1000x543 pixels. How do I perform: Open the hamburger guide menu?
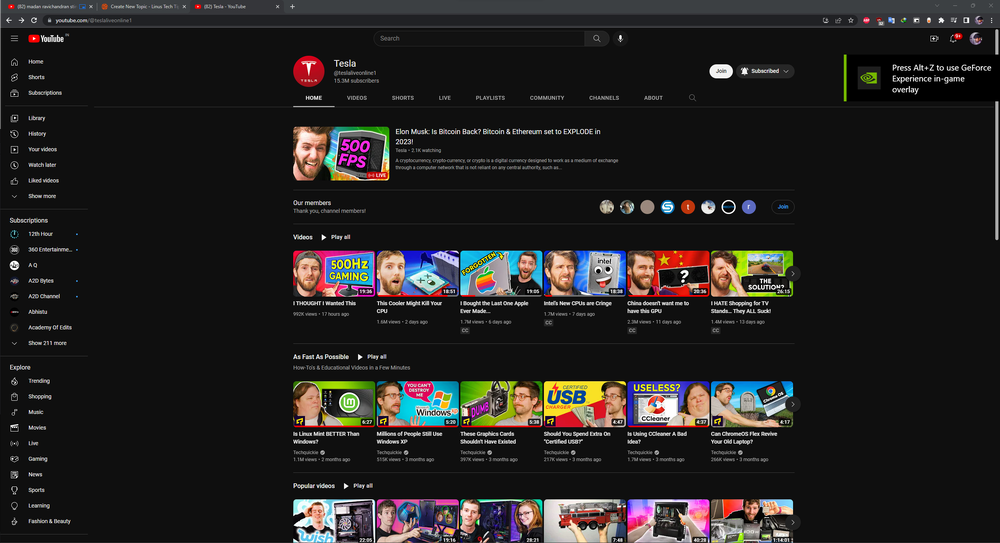[14, 38]
